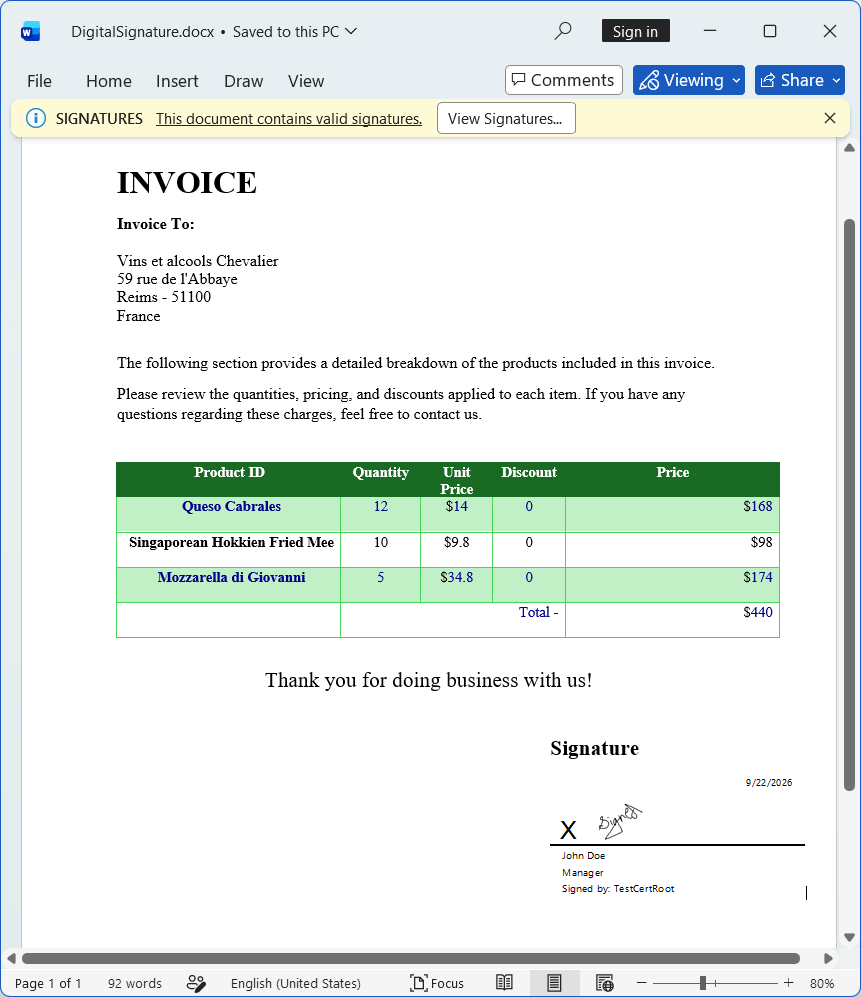Click 'Signed by: TestCertRoot' text
Viewport: 861px width, 997px height.
click(617, 889)
